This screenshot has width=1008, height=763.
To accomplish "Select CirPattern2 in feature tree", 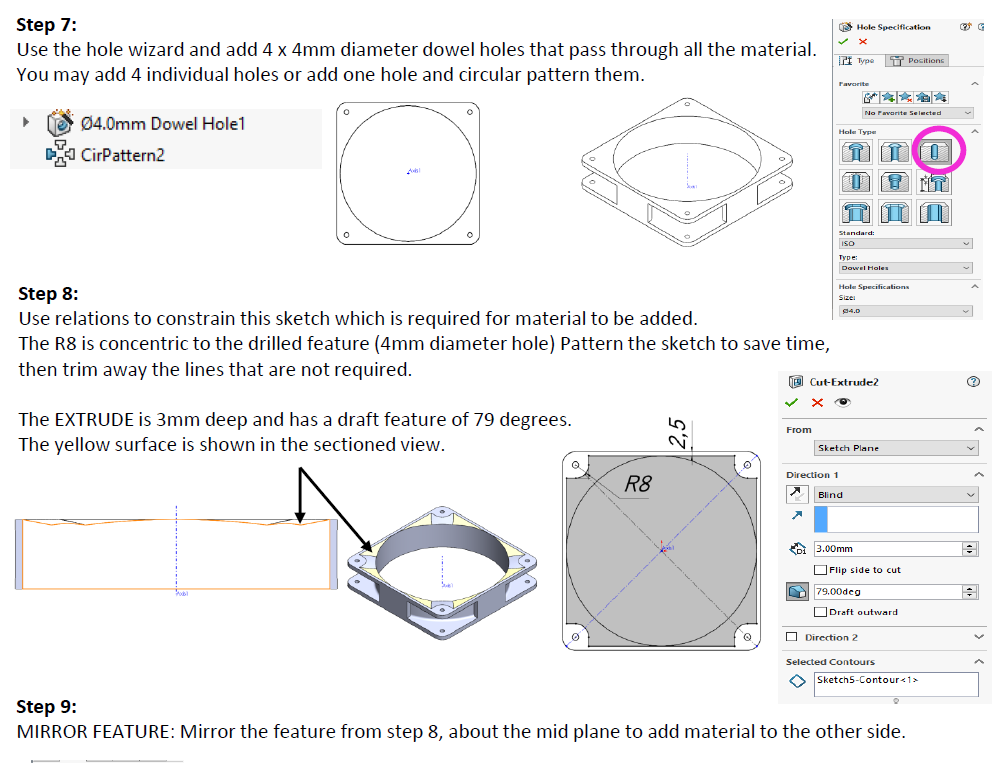I will point(122,155).
